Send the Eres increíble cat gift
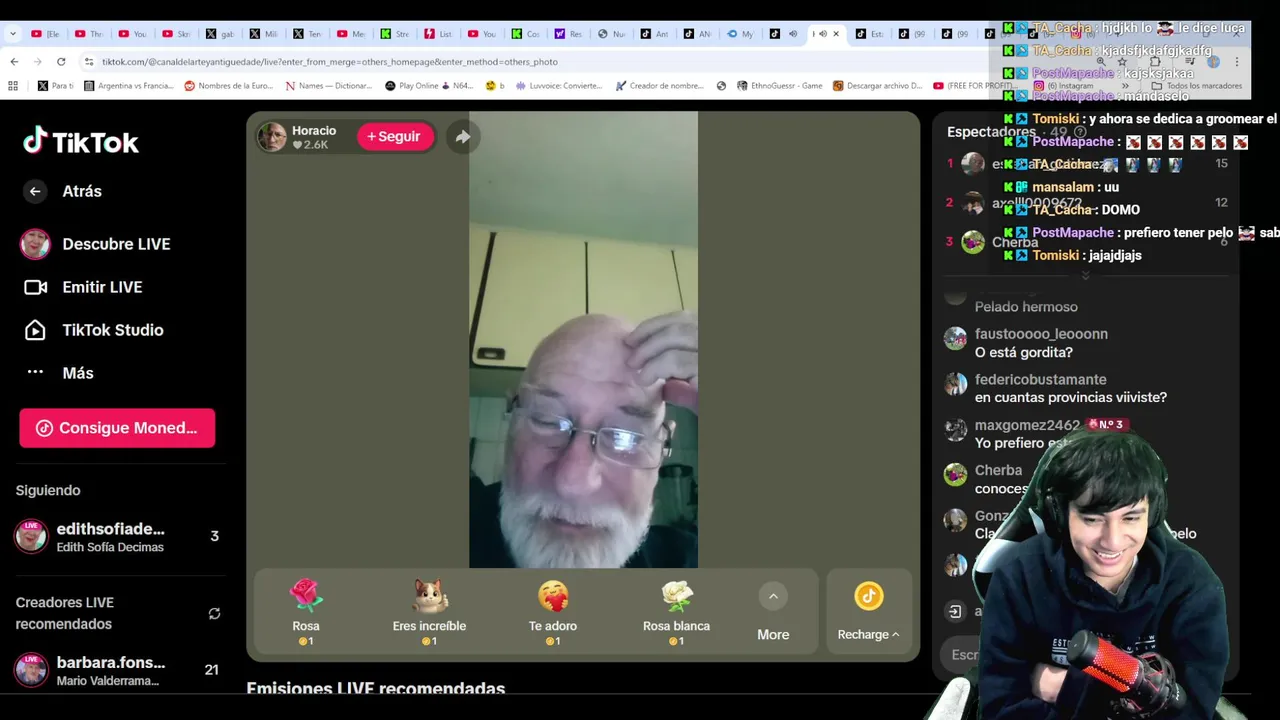Viewport: 1280px width, 720px height. click(x=429, y=612)
